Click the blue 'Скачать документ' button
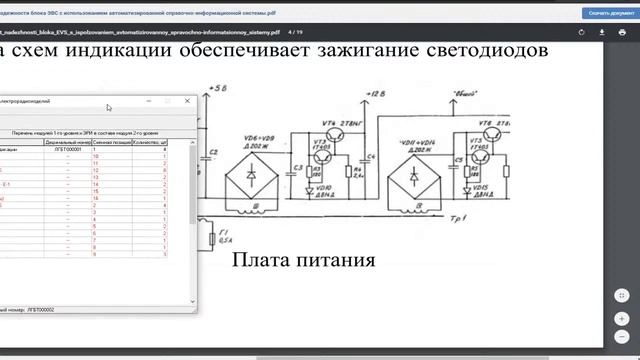Screen dimensions: 640x360 (x=611, y=13)
